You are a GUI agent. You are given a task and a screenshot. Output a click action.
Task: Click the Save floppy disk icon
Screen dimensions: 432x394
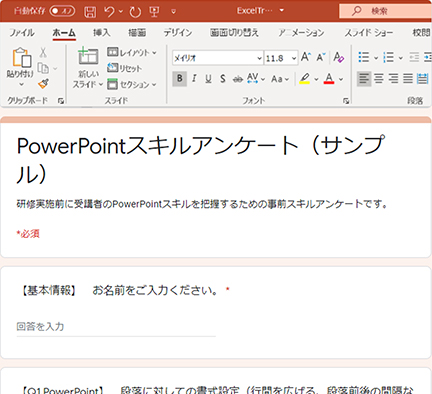click(90, 12)
